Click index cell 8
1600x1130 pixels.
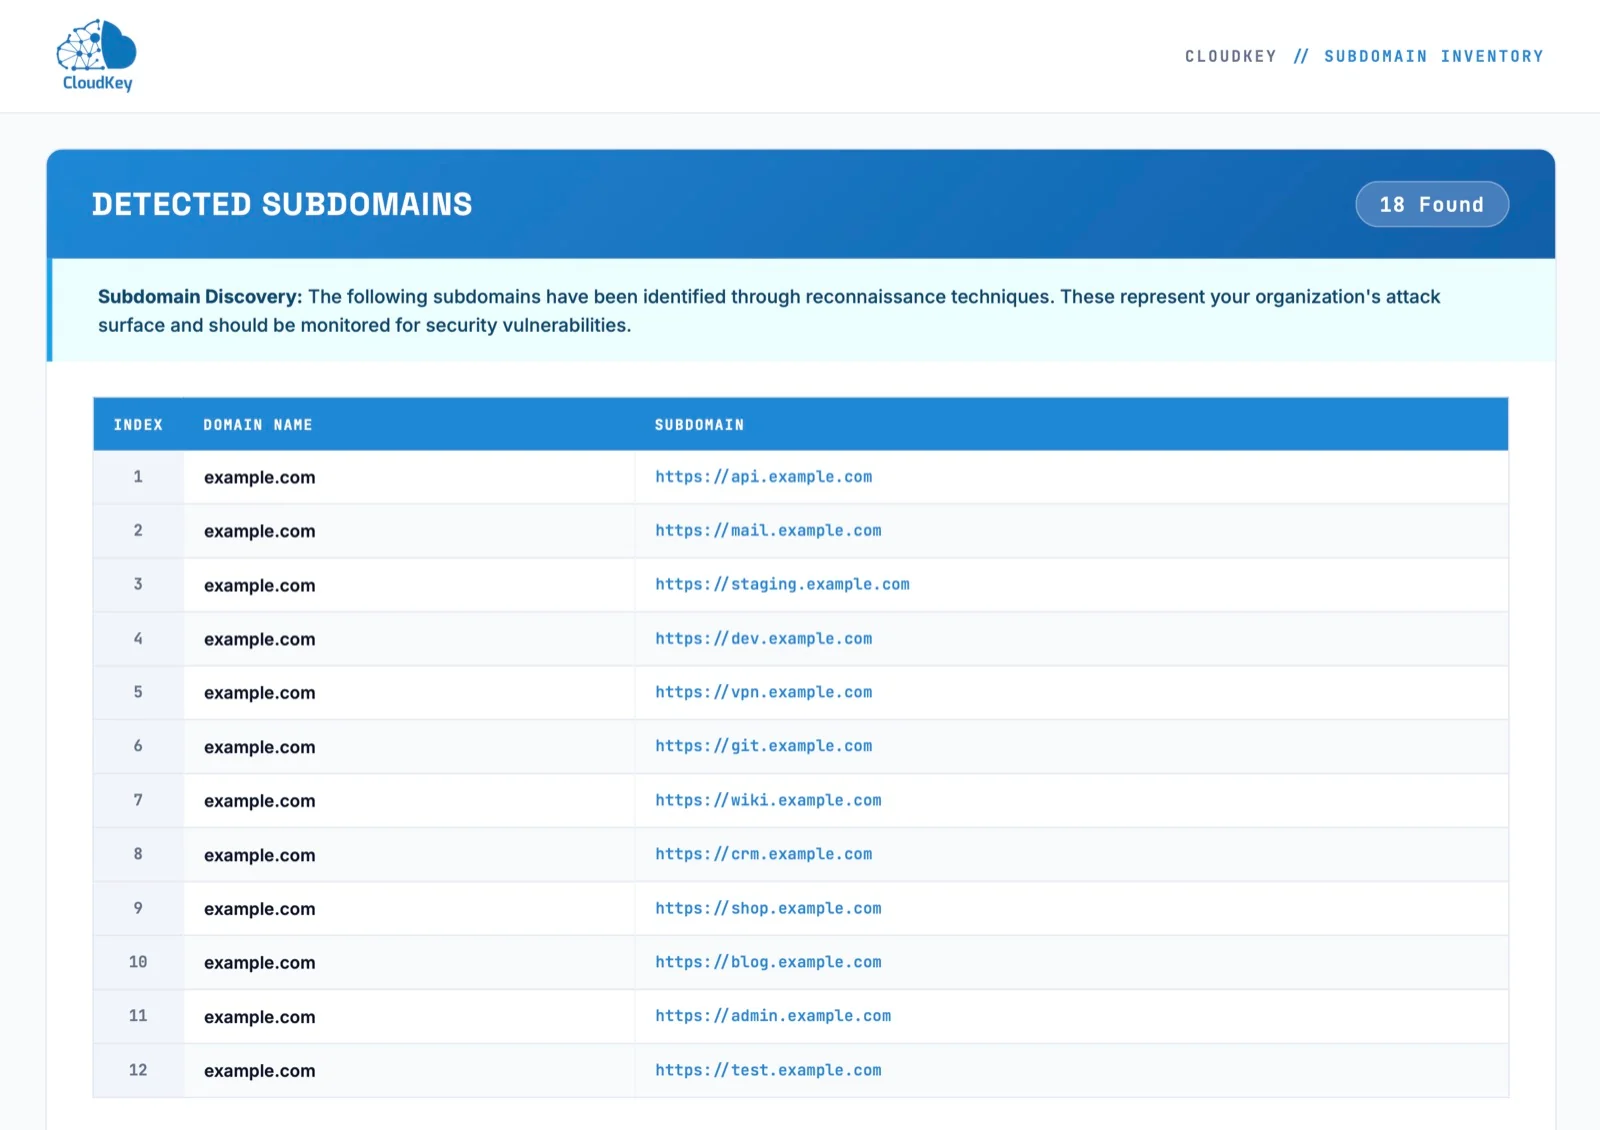pos(138,855)
